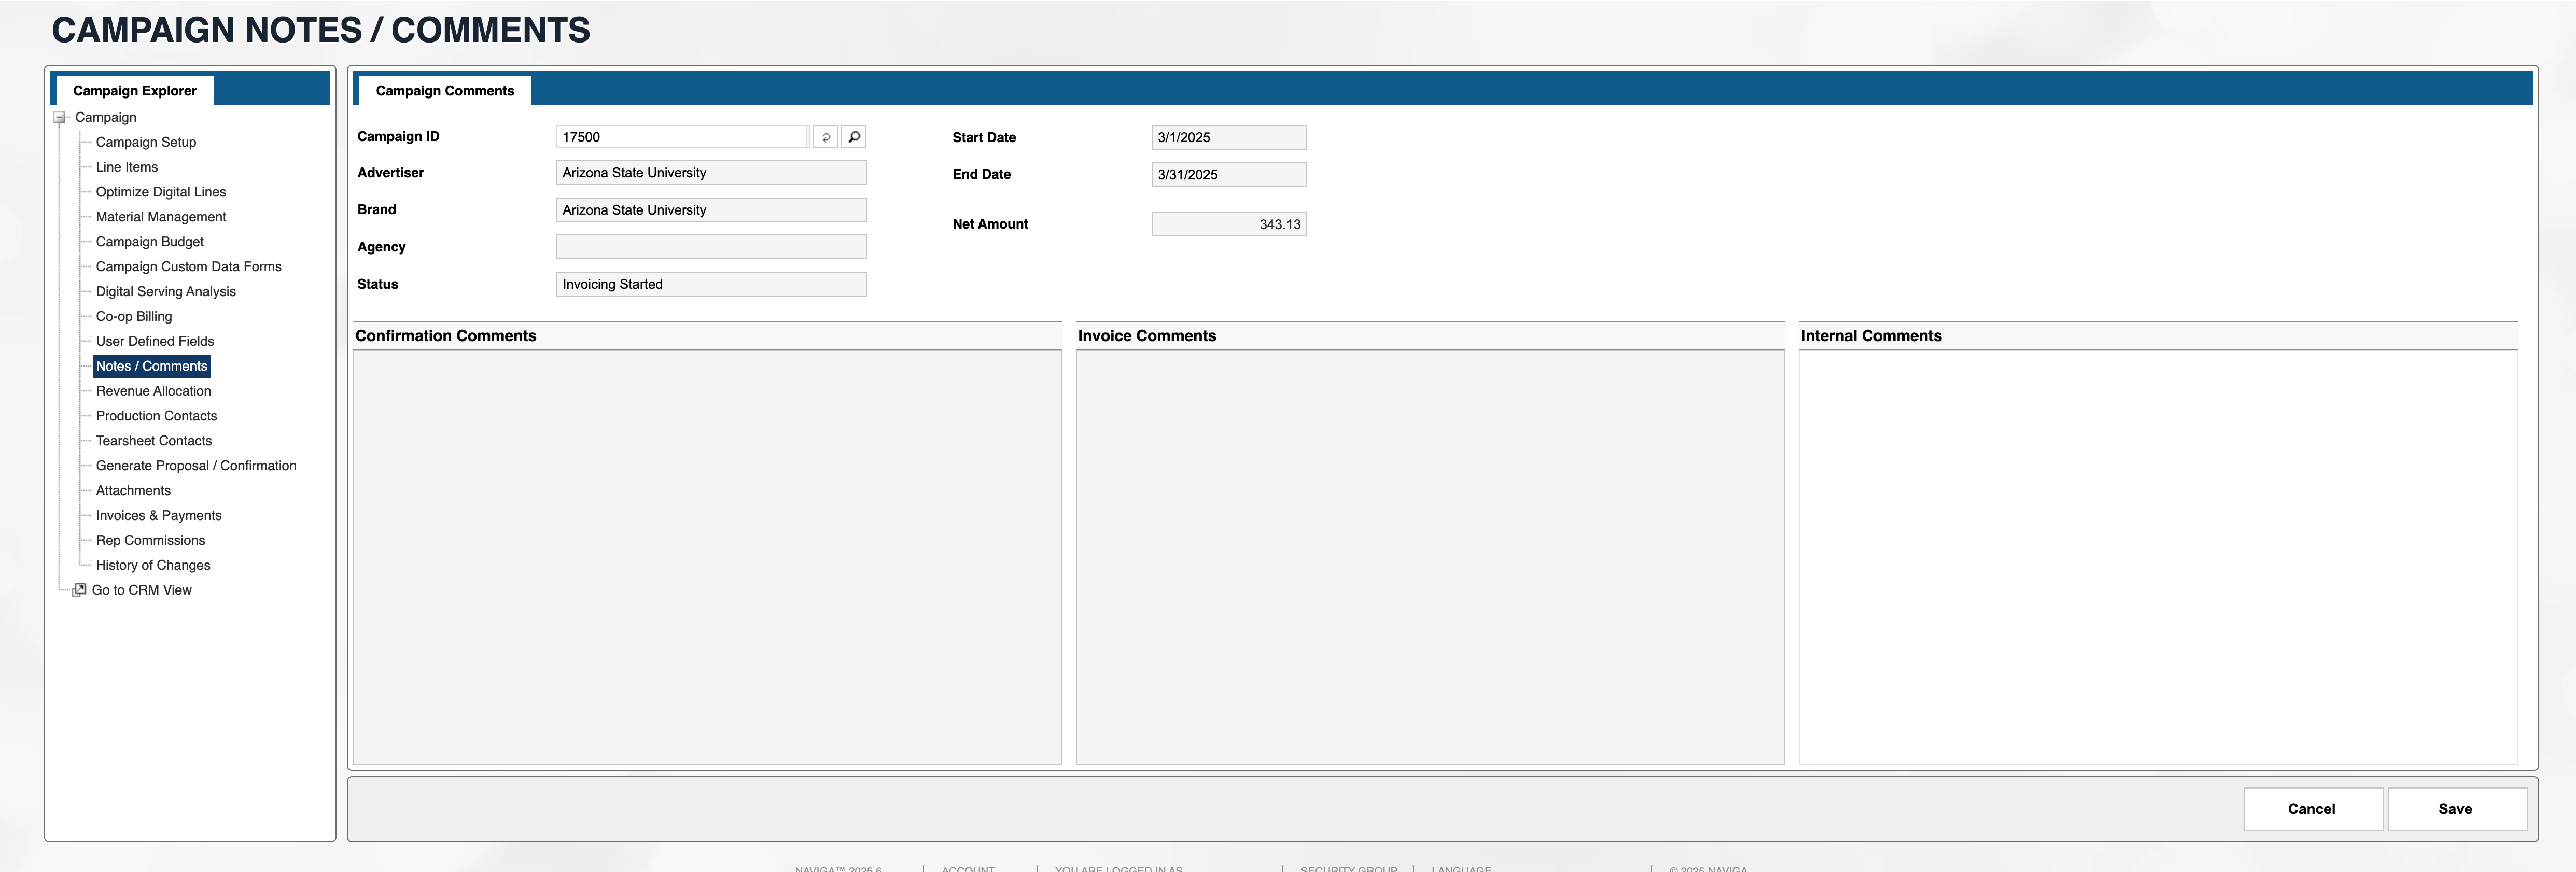Select Optimize Digital Lines
The image size is (2576, 872).
161,192
